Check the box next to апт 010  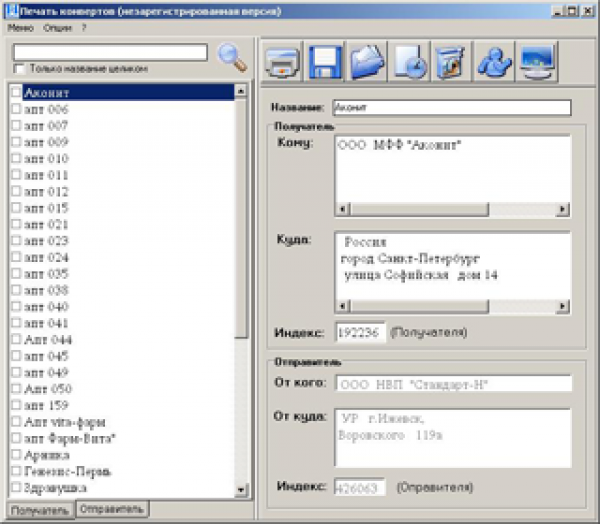tap(16, 158)
